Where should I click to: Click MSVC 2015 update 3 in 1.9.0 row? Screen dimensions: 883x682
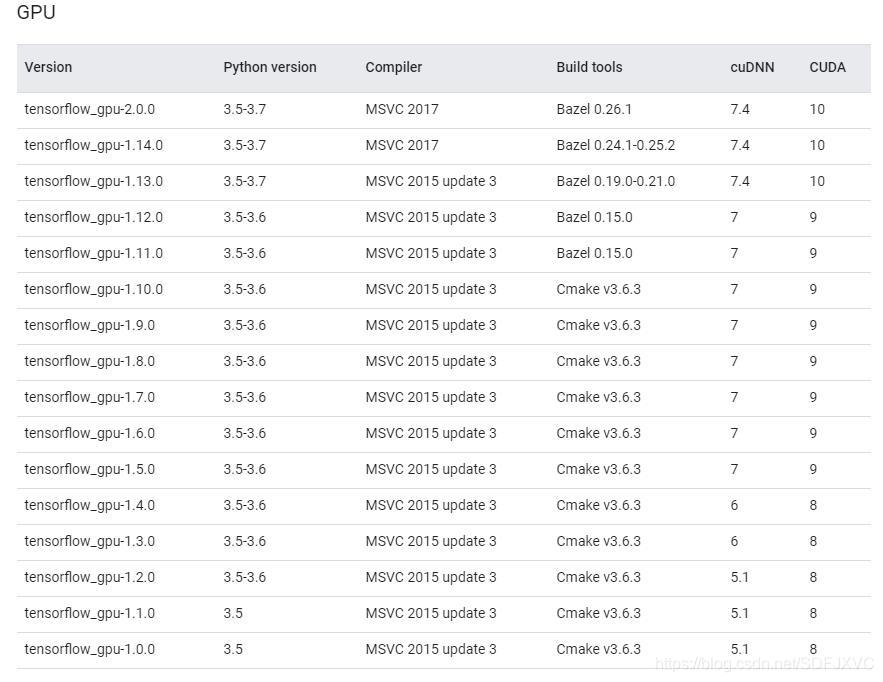point(431,326)
